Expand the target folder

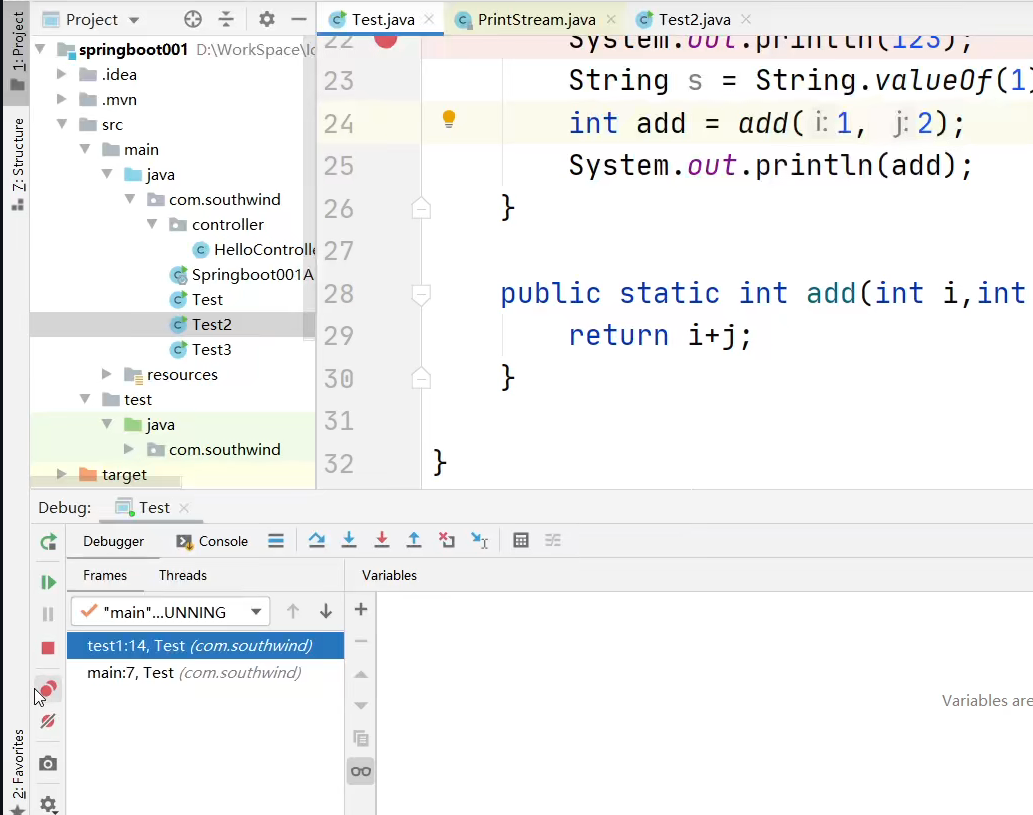pos(62,474)
